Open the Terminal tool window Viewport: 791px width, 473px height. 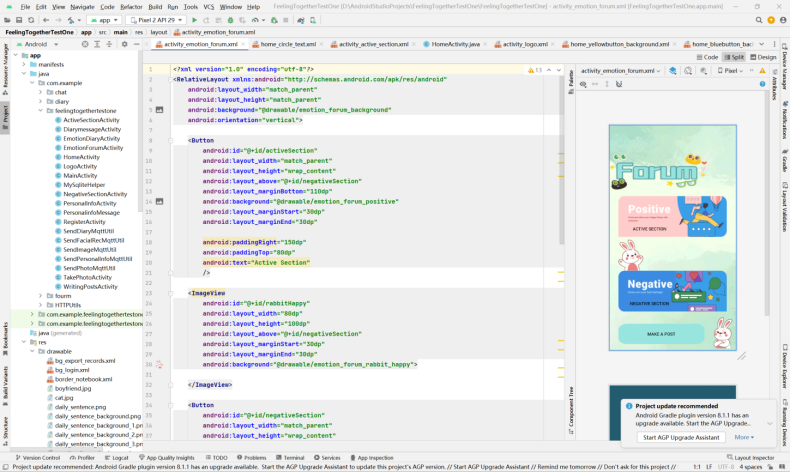290,458
